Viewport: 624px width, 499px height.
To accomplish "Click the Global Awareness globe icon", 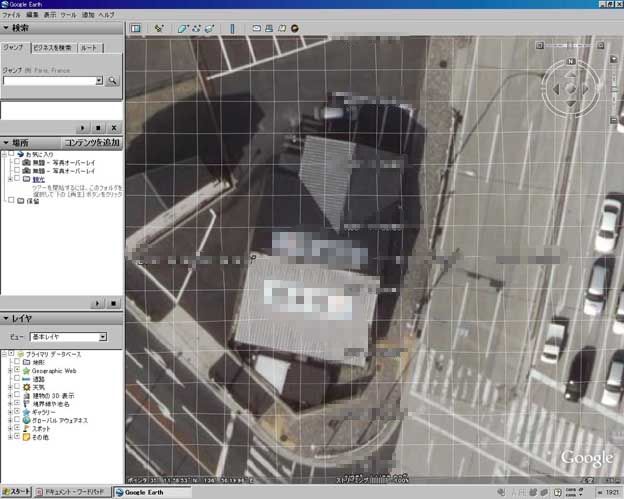I will coord(26,420).
